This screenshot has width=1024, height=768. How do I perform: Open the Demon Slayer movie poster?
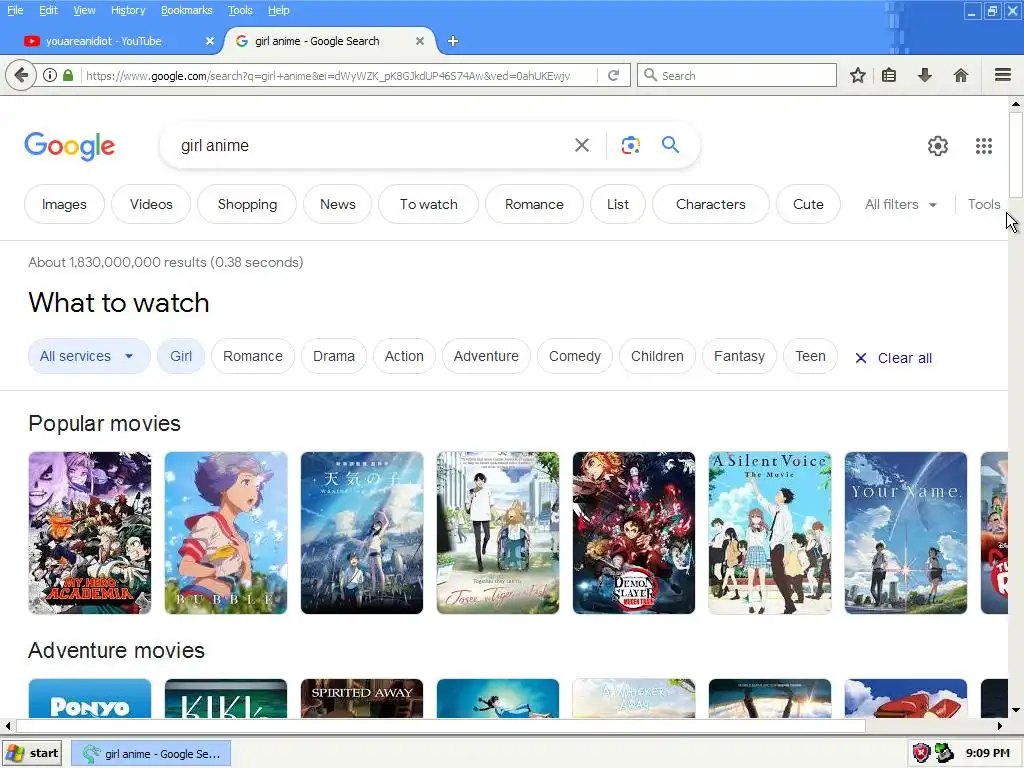tap(633, 533)
